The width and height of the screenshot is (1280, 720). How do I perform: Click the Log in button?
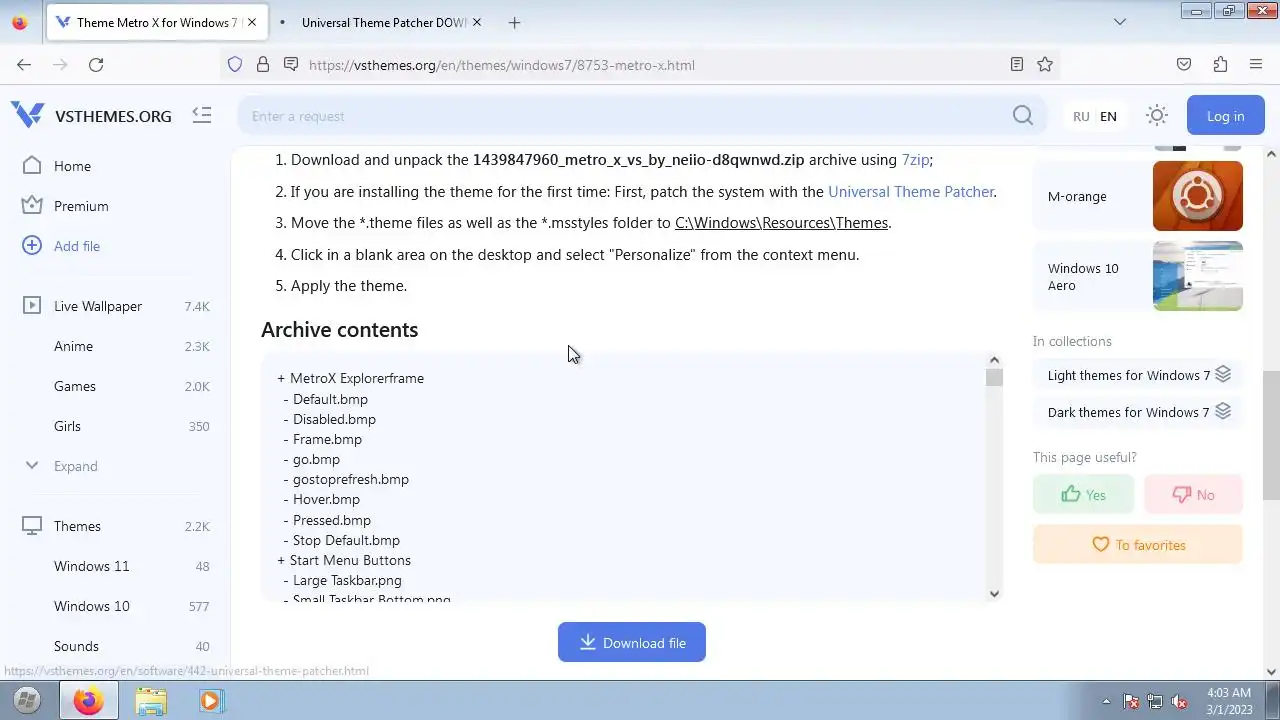pos(1225,116)
